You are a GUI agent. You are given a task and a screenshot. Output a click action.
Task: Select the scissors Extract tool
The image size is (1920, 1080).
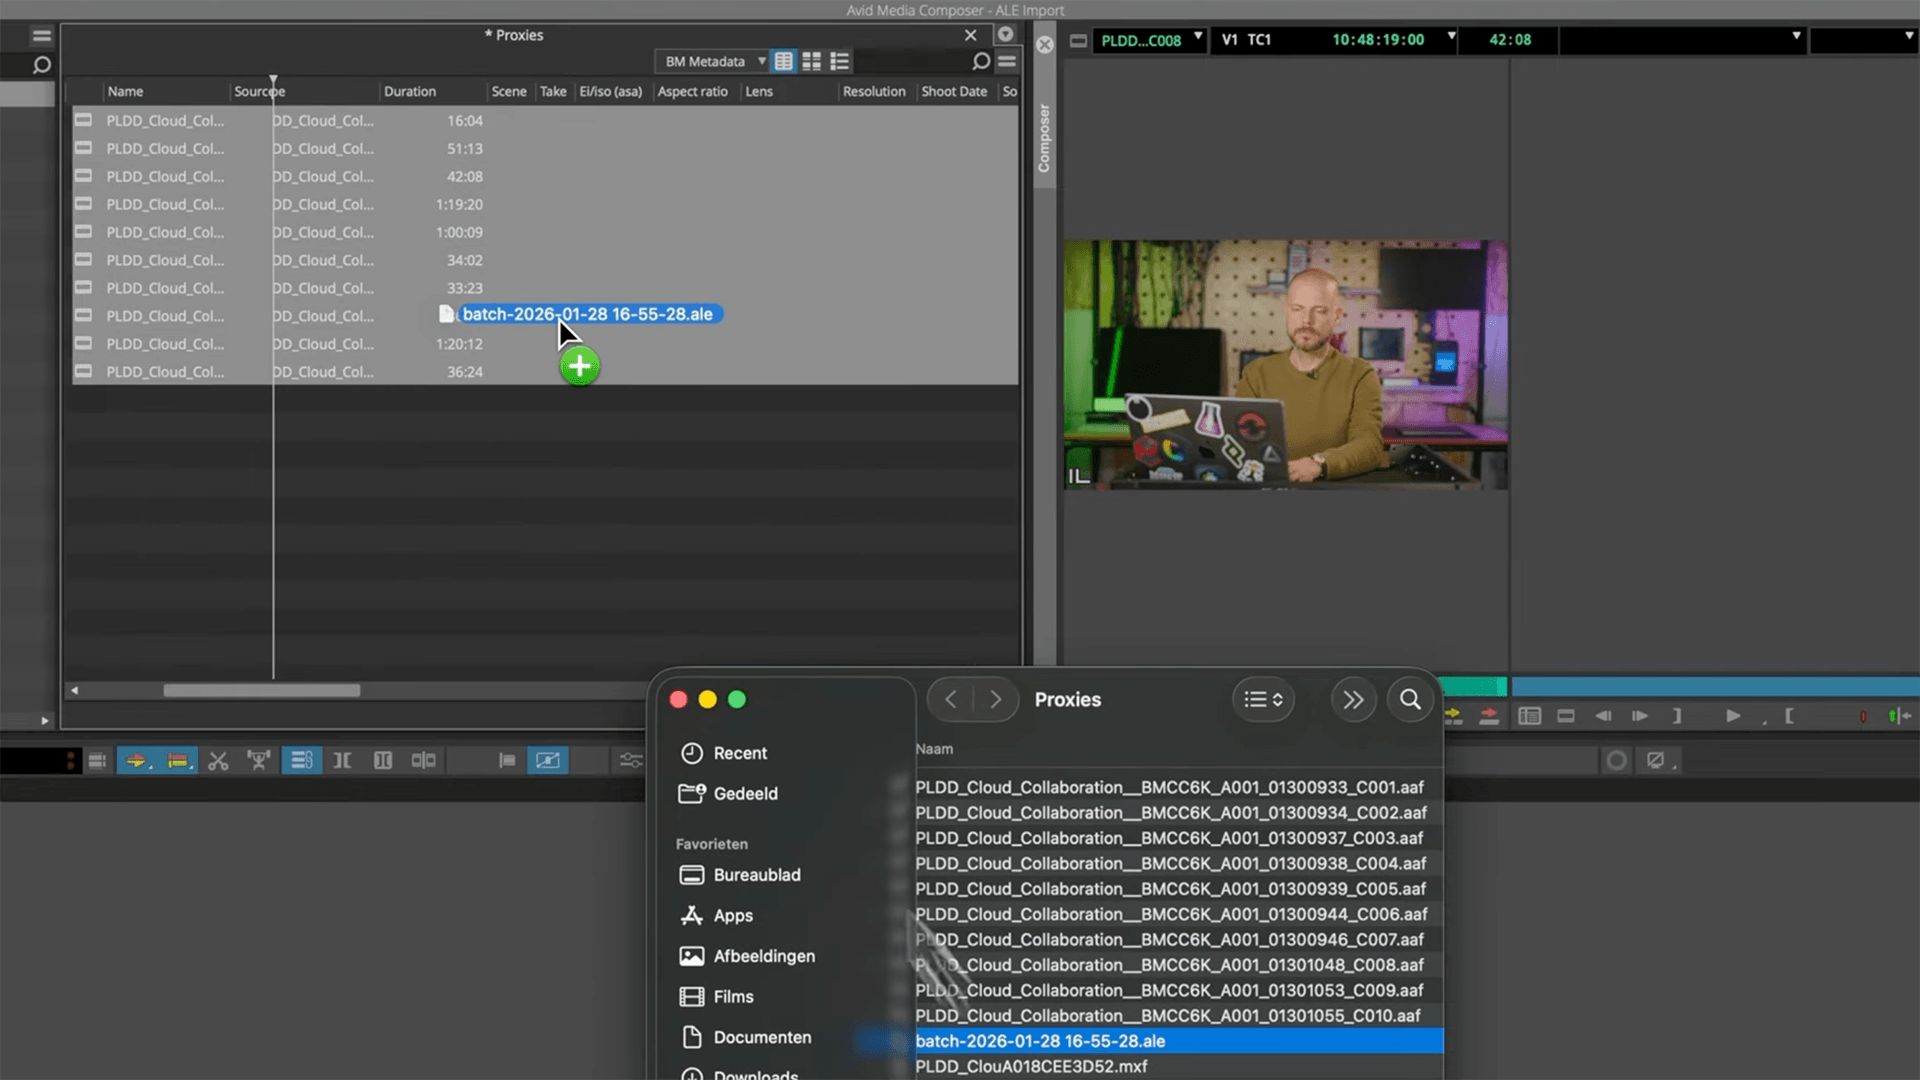[x=218, y=761]
